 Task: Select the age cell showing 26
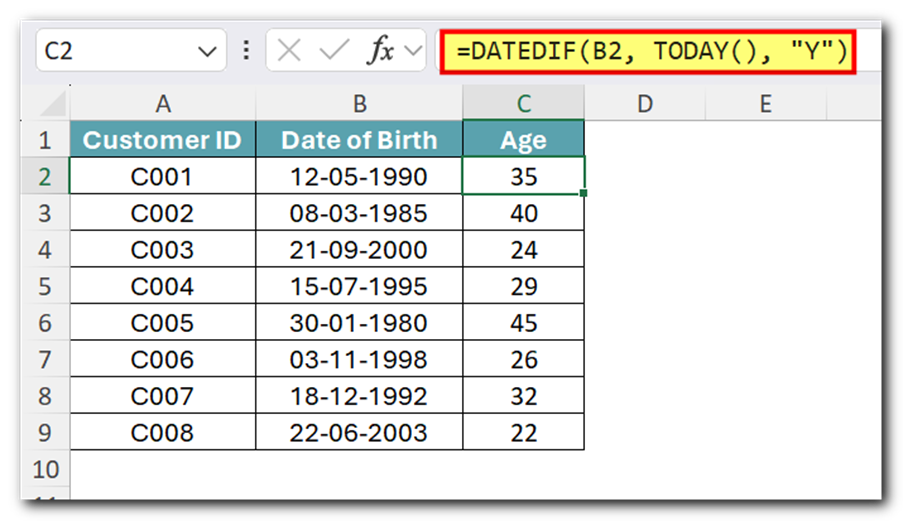[x=523, y=359]
